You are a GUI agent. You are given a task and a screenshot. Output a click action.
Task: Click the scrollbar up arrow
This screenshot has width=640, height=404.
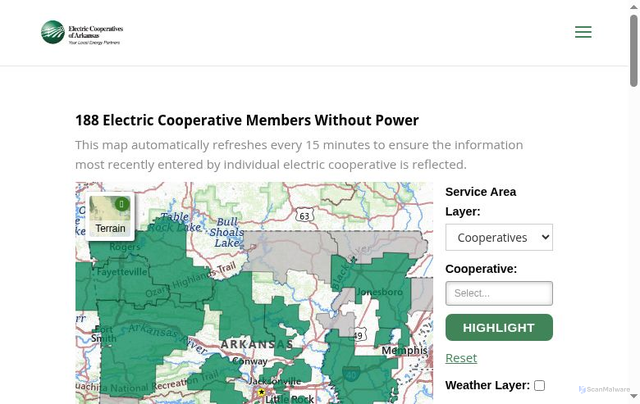tap(633, 7)
